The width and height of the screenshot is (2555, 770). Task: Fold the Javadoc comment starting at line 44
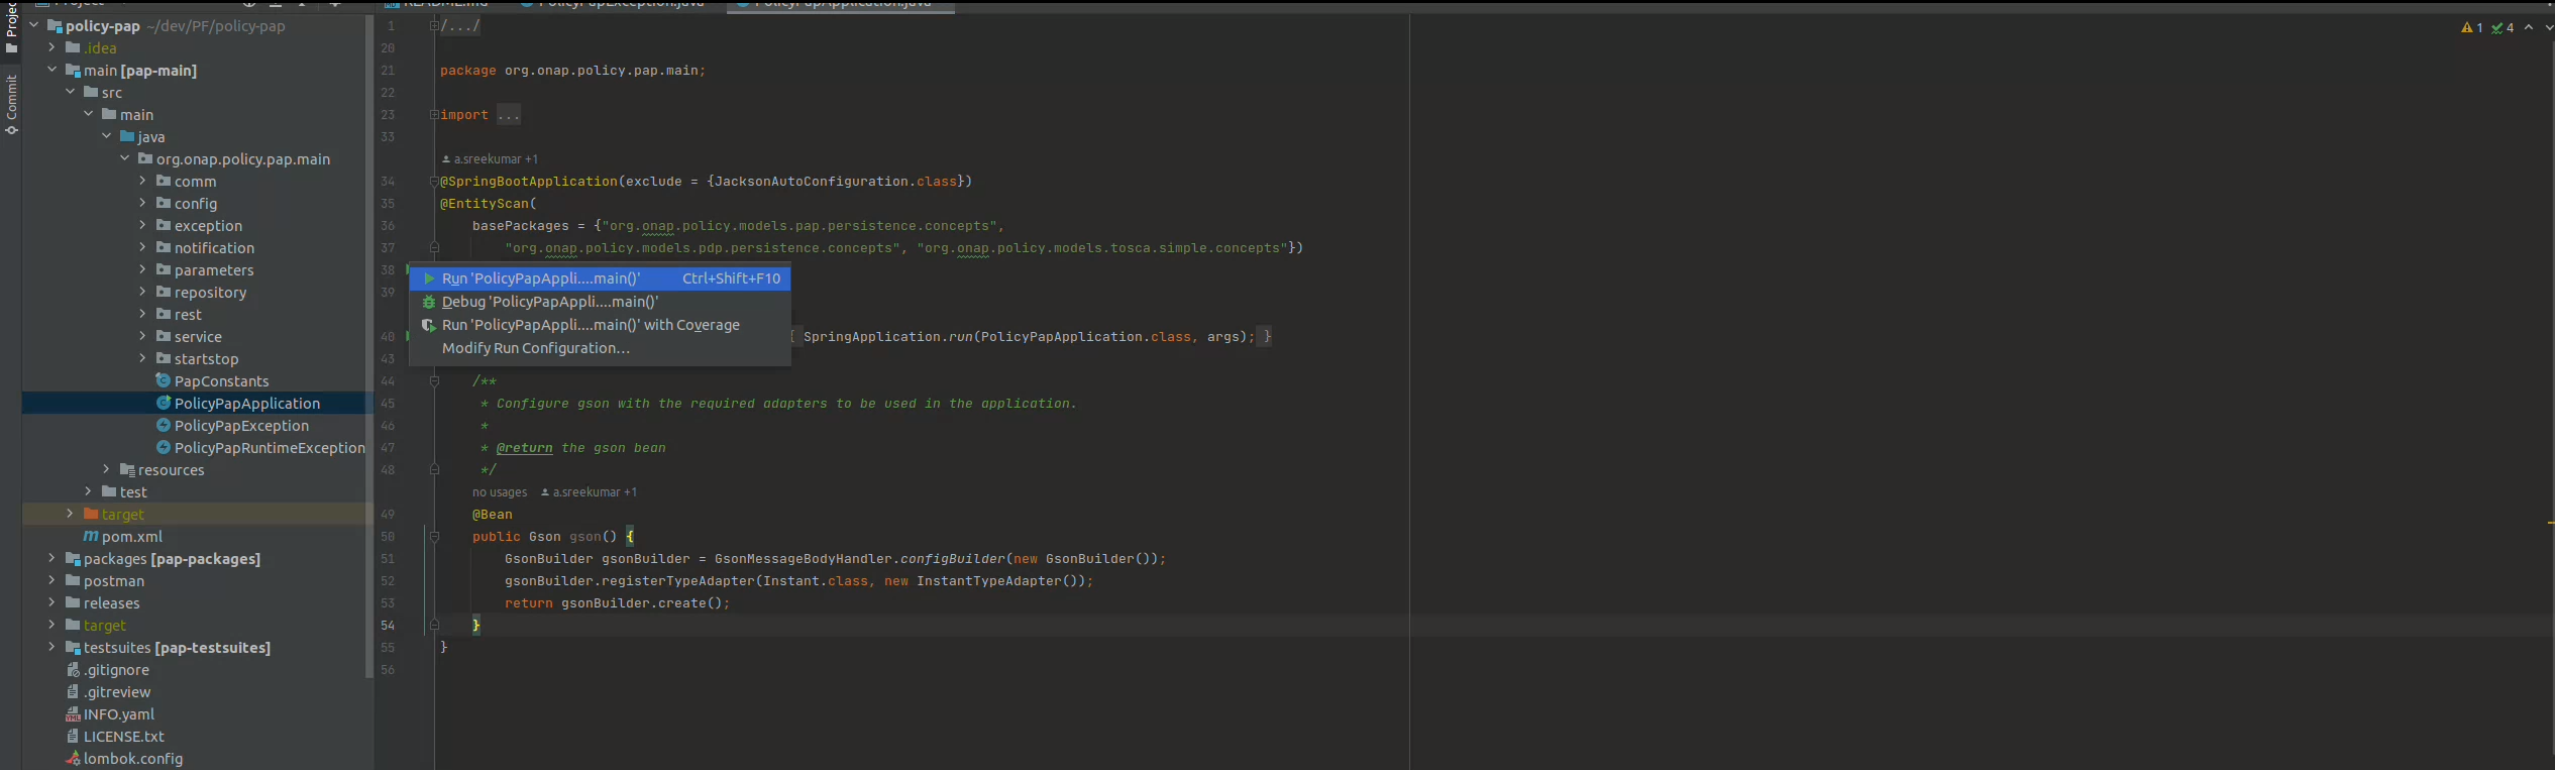[x=434, y=381]
